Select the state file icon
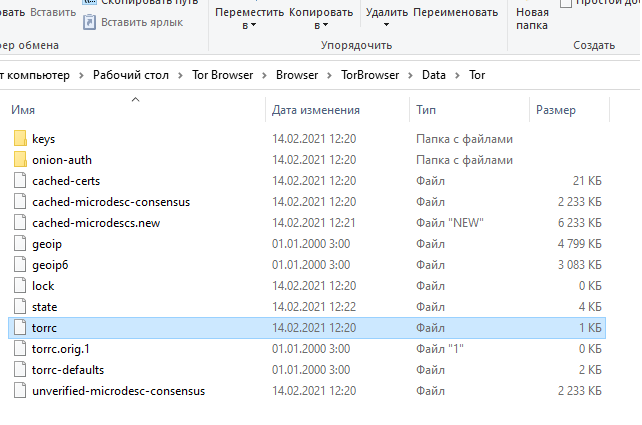This screenshot has width=642, height=425. point(20,306)
